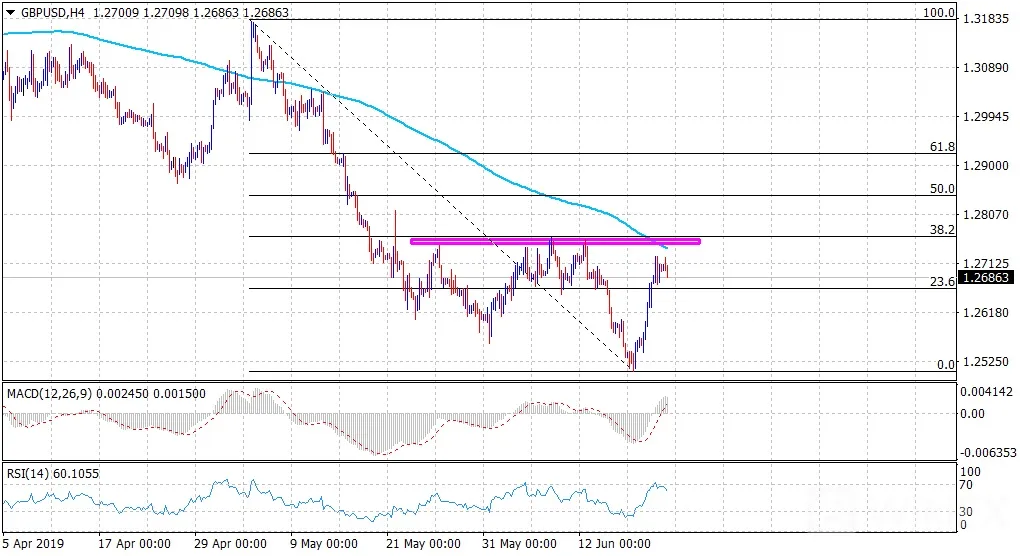The width and height of the screenshot is (1020, 556).
Task: Open the GBPUSD chart dropdown triangle
Action: click(10, 12)
